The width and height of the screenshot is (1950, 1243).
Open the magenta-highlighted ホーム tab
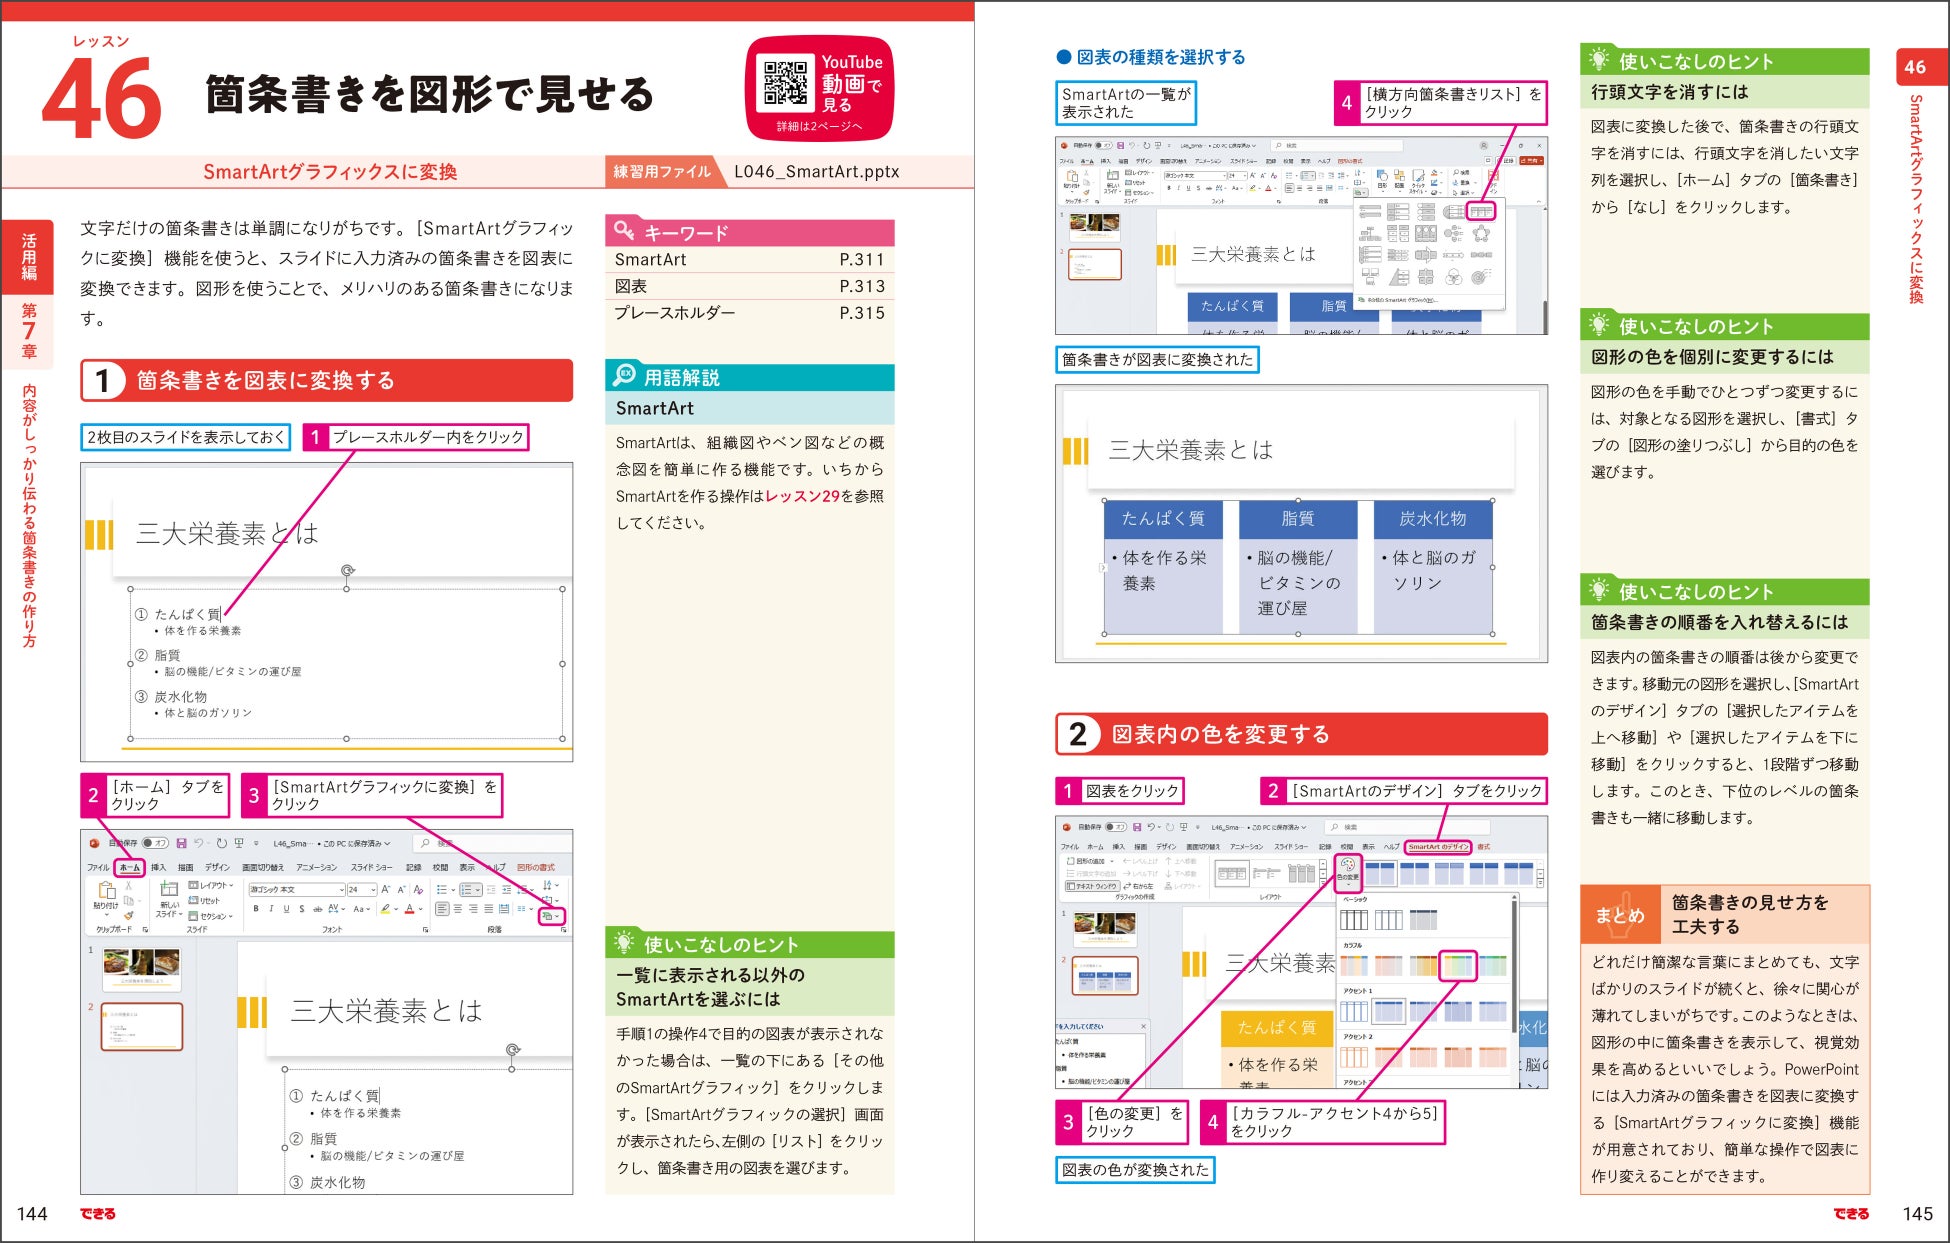(130, 867)
